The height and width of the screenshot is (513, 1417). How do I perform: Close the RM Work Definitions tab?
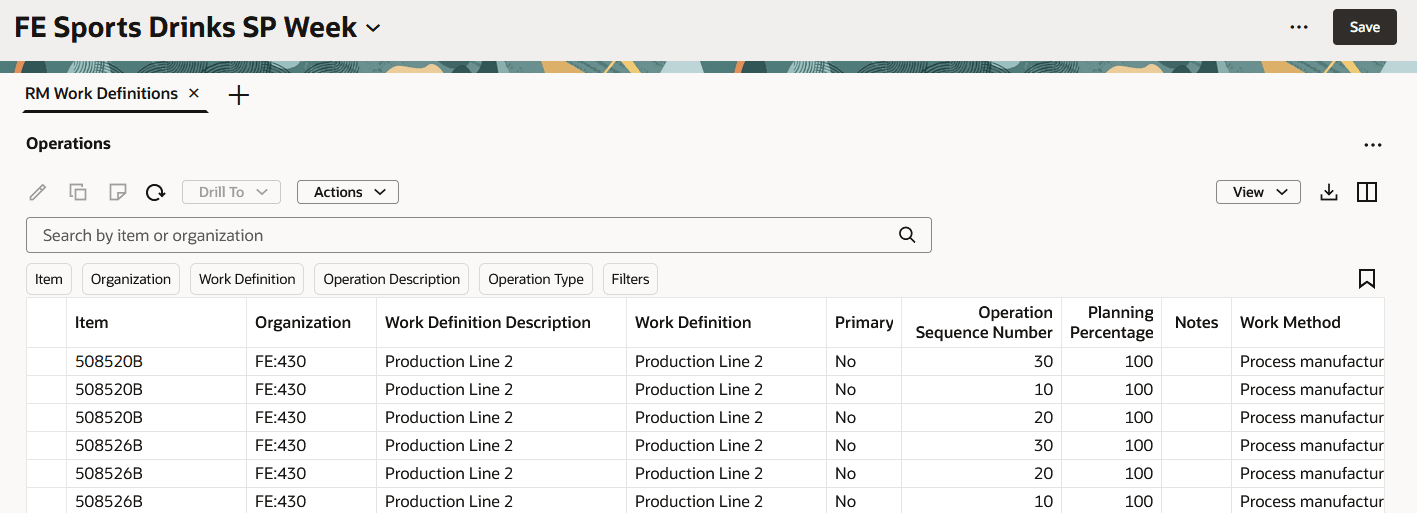[x=194, y=93]
